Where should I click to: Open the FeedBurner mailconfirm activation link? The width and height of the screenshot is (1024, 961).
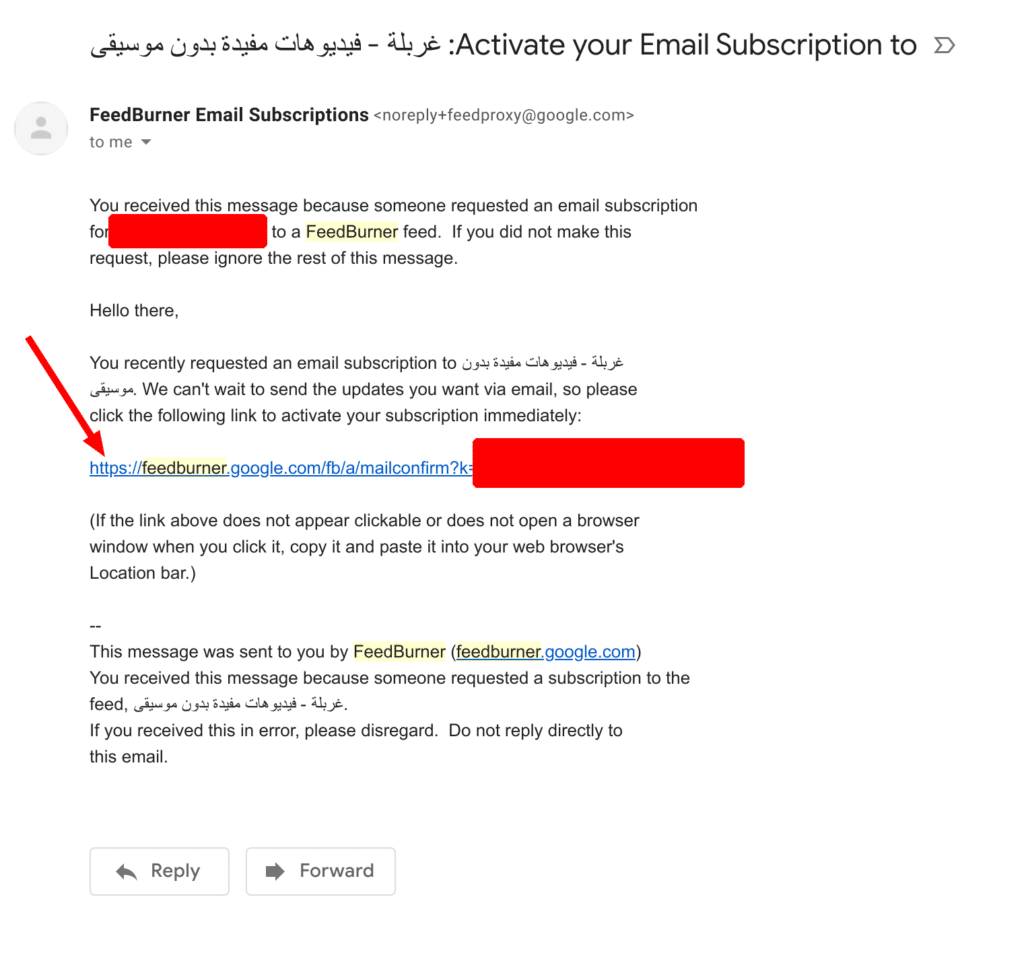[x=279, y=468]
